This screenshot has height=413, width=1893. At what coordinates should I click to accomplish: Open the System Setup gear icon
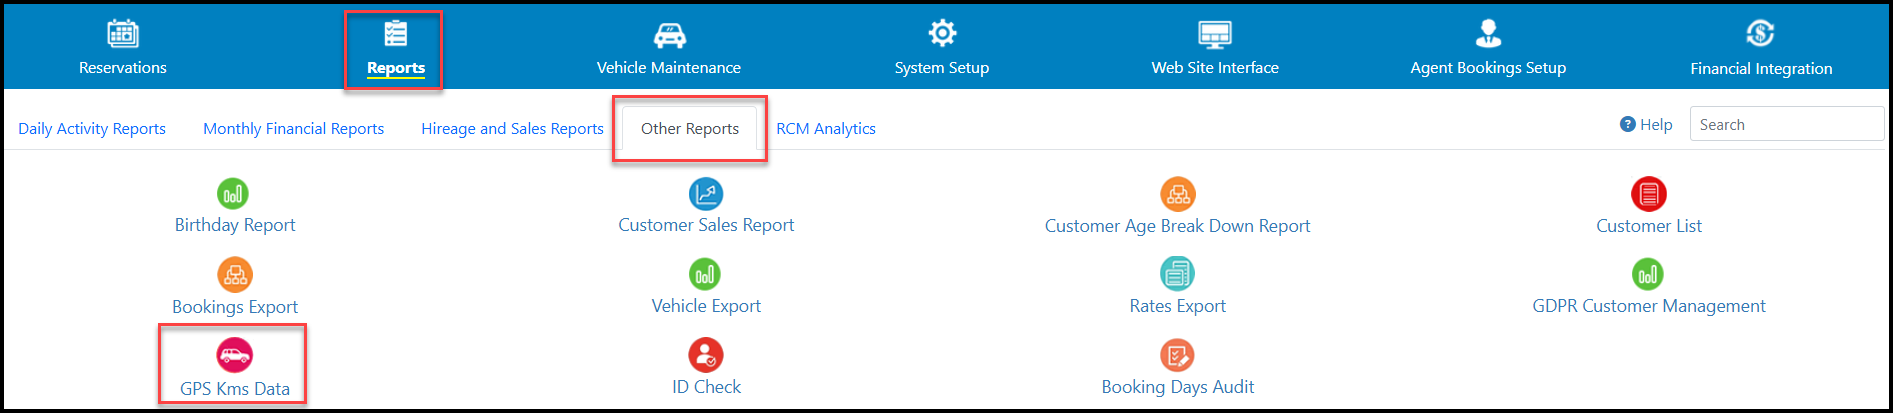[x=942, y=33]
